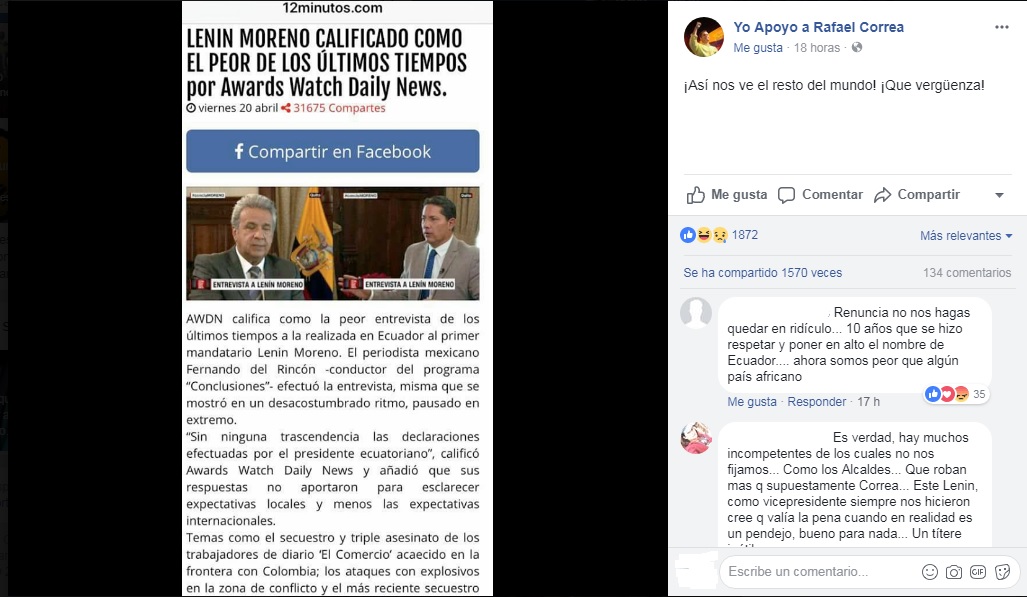Image resolution: width=1027 pixels, height=597 pixels.
Task: Click the thumbs-up Me gusta icon
Action: point(696,195)
